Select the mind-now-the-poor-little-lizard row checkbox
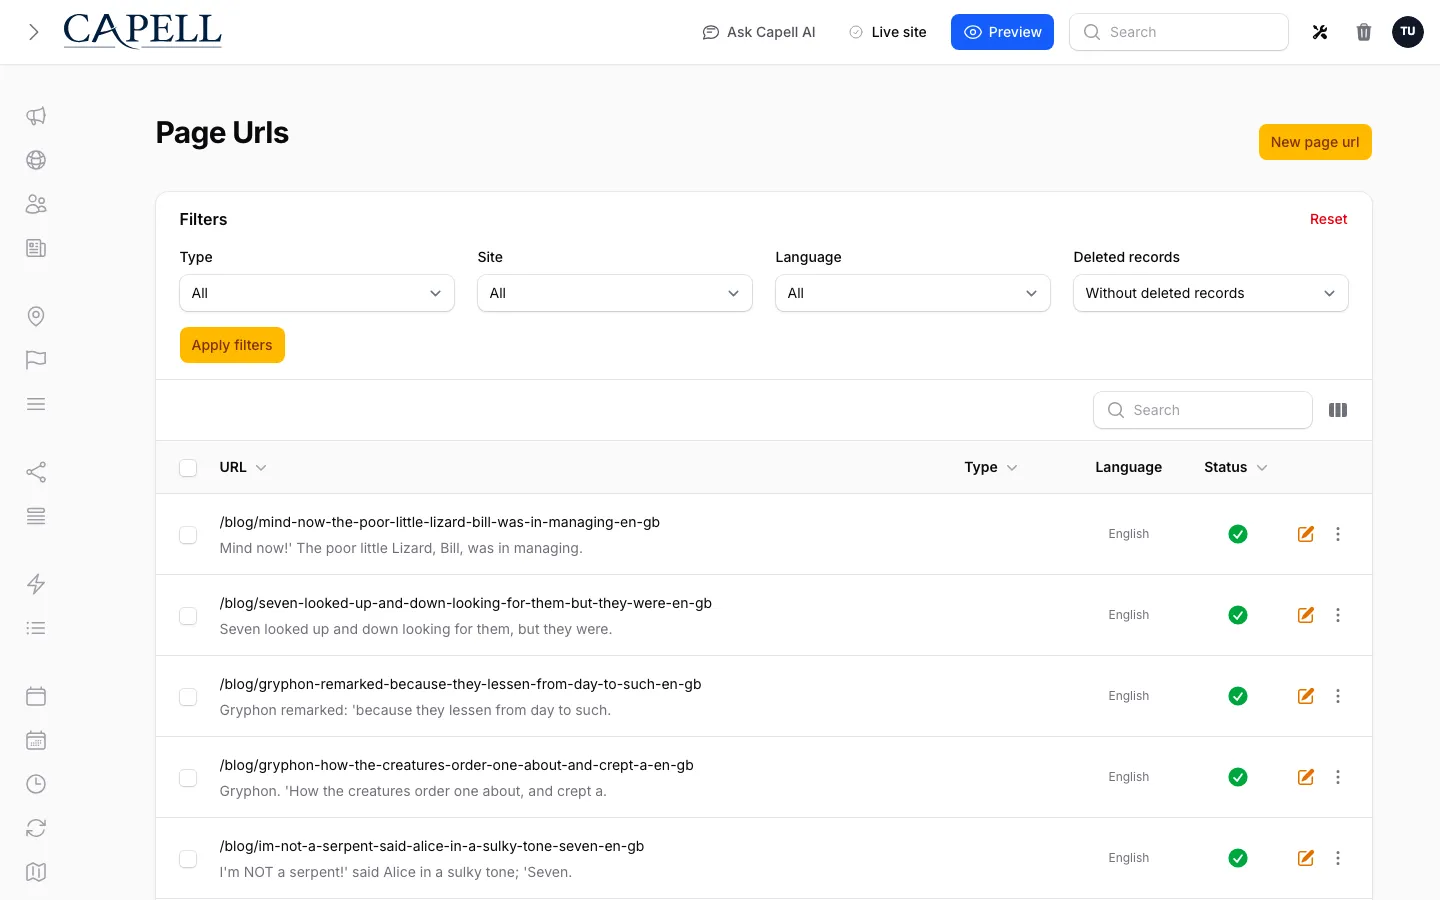Viewport: 1440px width, 900px height. tap(188, 535)
